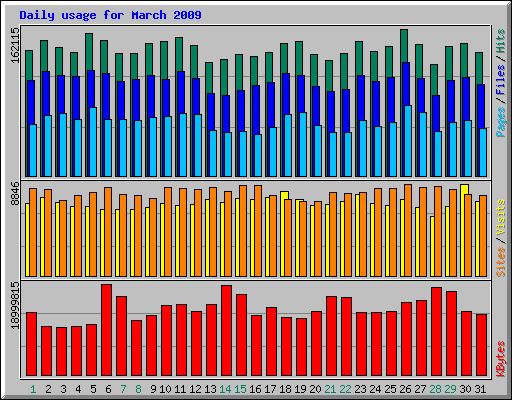The height and width of the screenshot is (400, 512).
Task: Click the 18999815 KBytes axis label
Action: pos(15,305)
